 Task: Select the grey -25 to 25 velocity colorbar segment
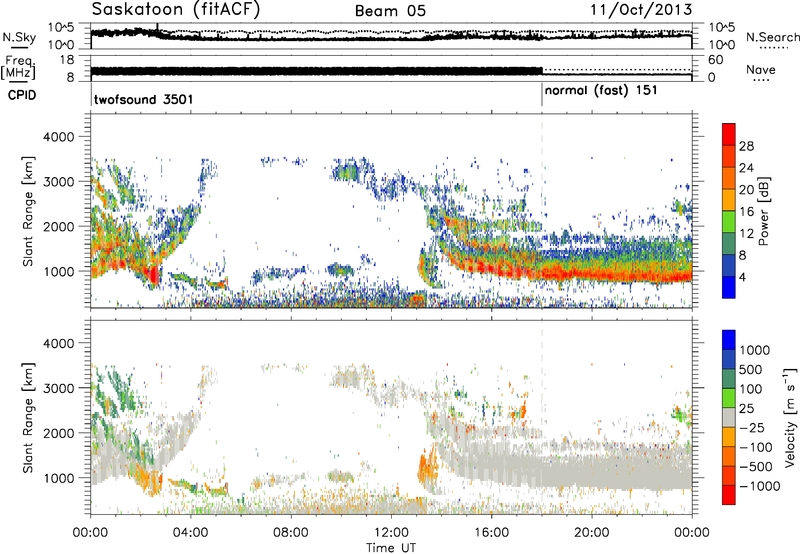coord(729,417)
